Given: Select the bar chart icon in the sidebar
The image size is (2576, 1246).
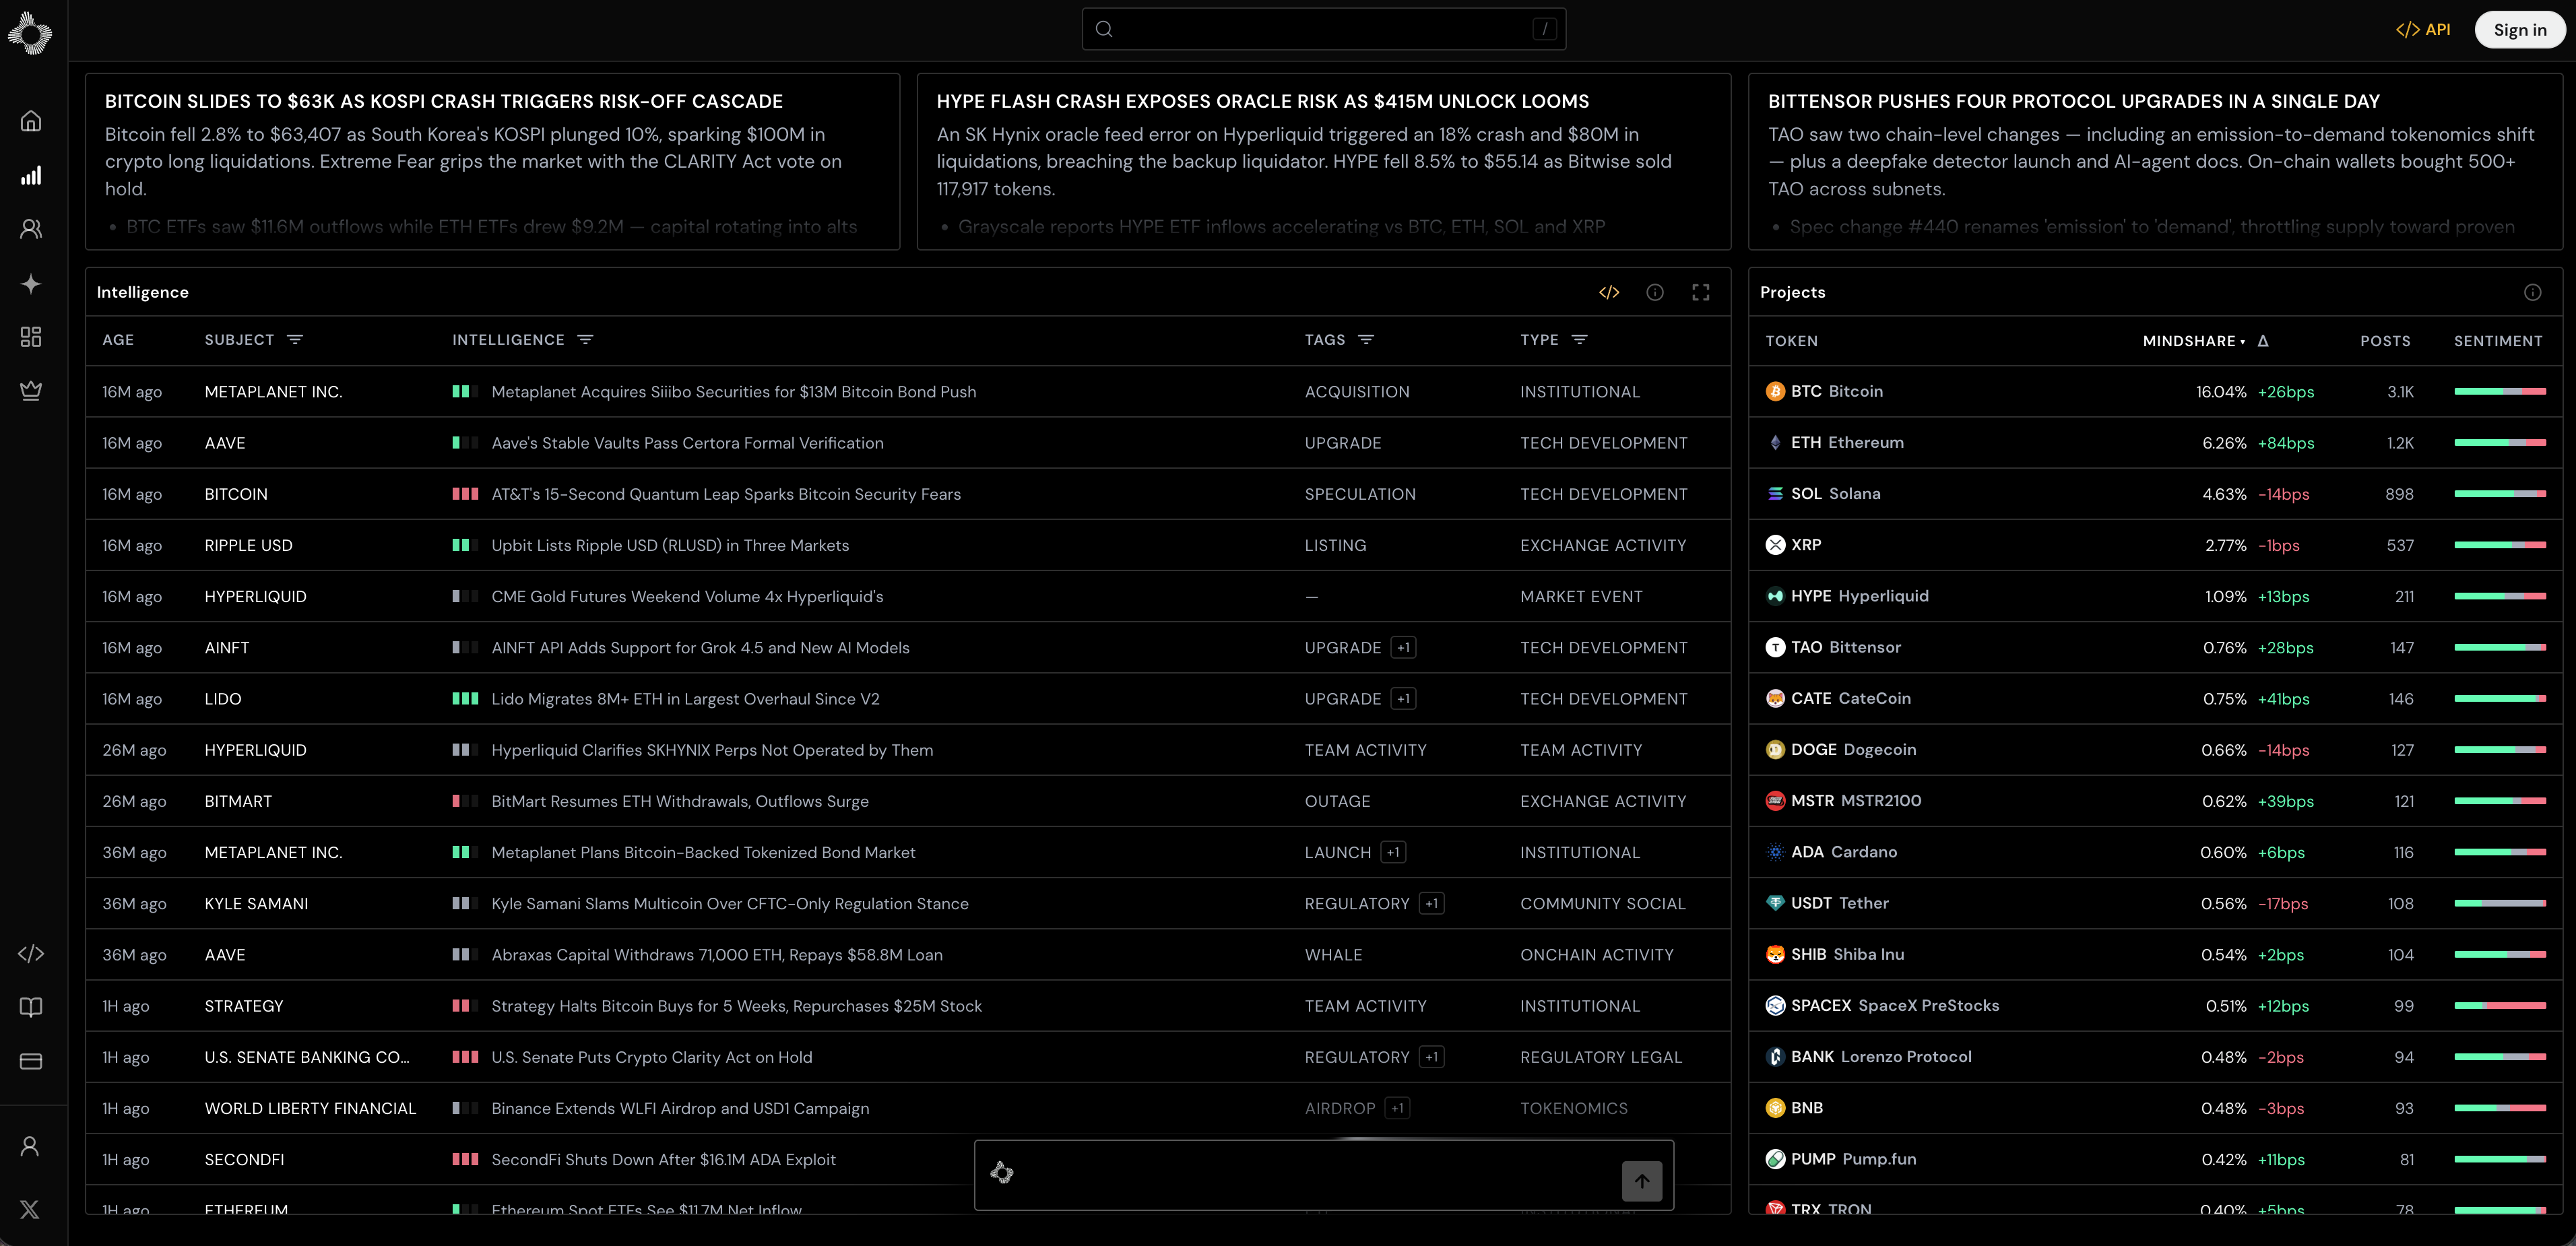Looking at the screenshot, I should pyautogui.click(x=31, y=175).
